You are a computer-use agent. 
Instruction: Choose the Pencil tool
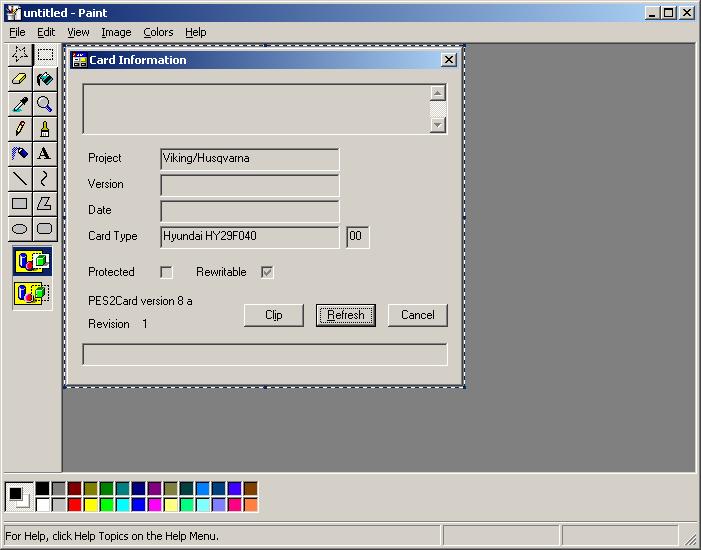click(20, 129)
